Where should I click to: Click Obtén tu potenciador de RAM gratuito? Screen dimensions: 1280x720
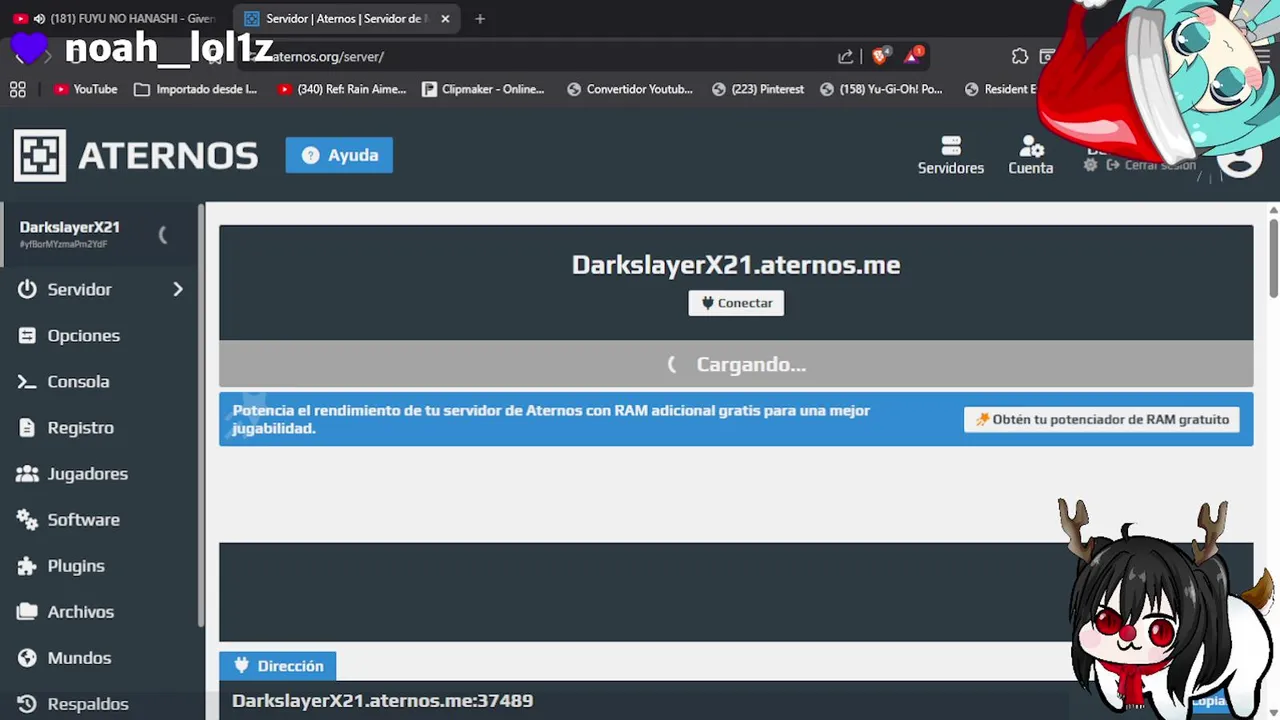point(1102,419)
